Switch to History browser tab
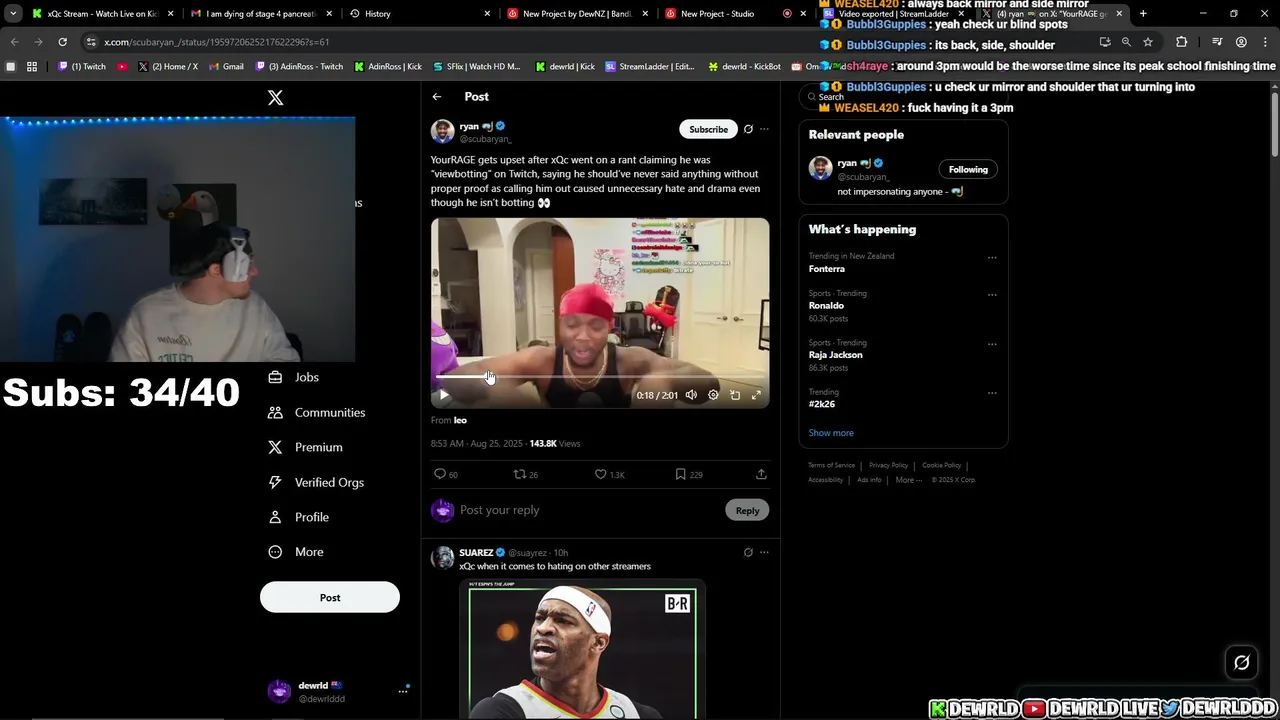This screenshot has height=720, width=1280. point(418,14)
